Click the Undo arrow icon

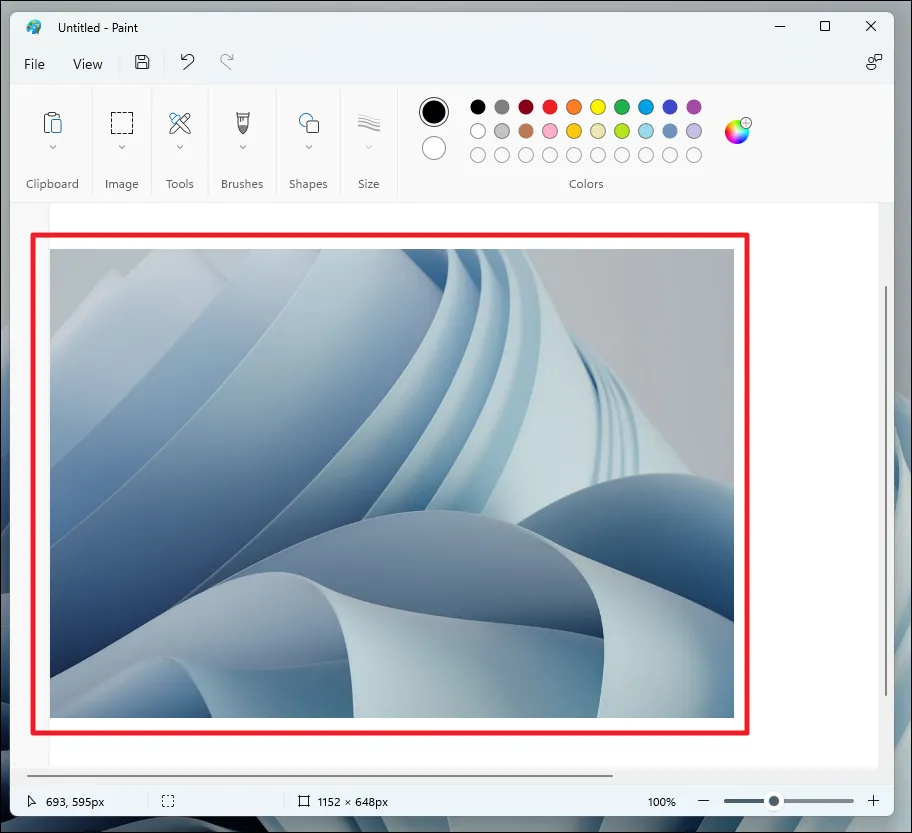(187, 63)
